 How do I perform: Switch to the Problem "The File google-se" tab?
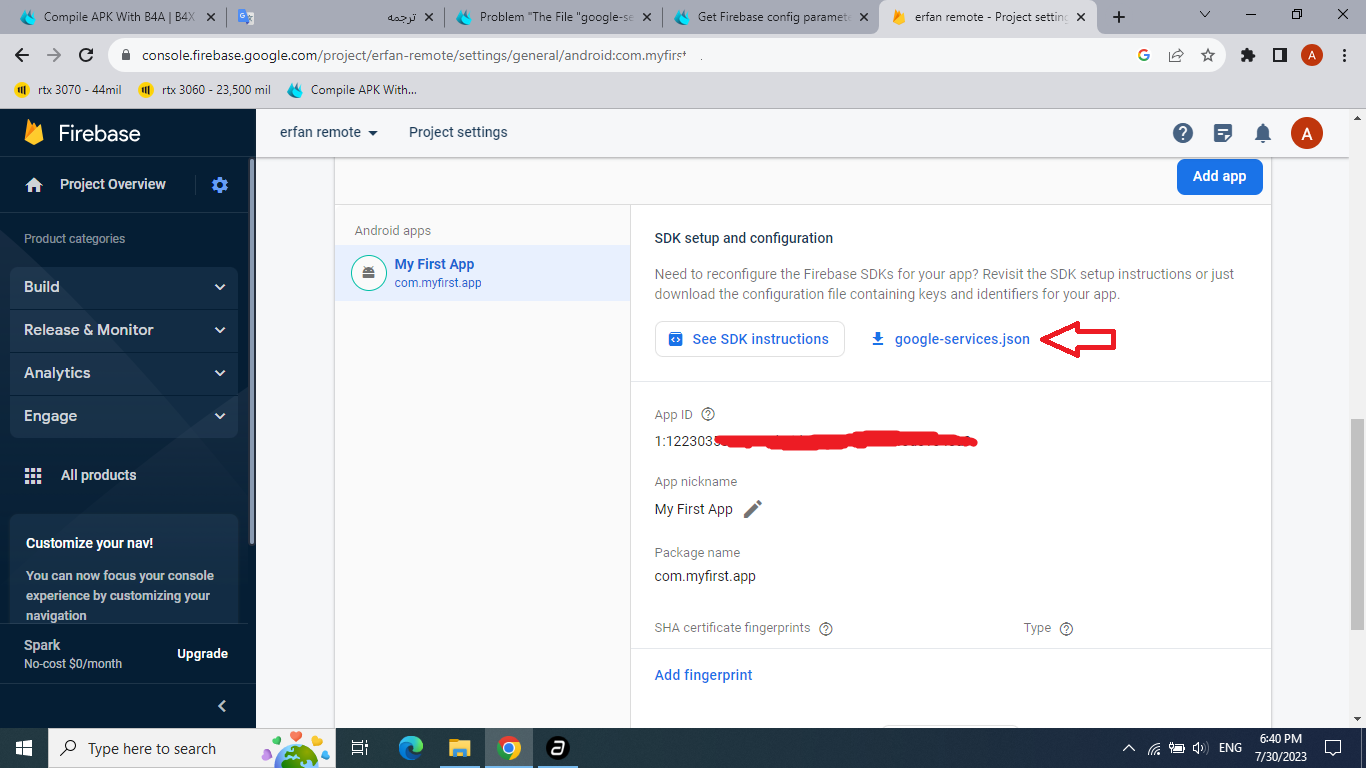click(x=556, y=17)
